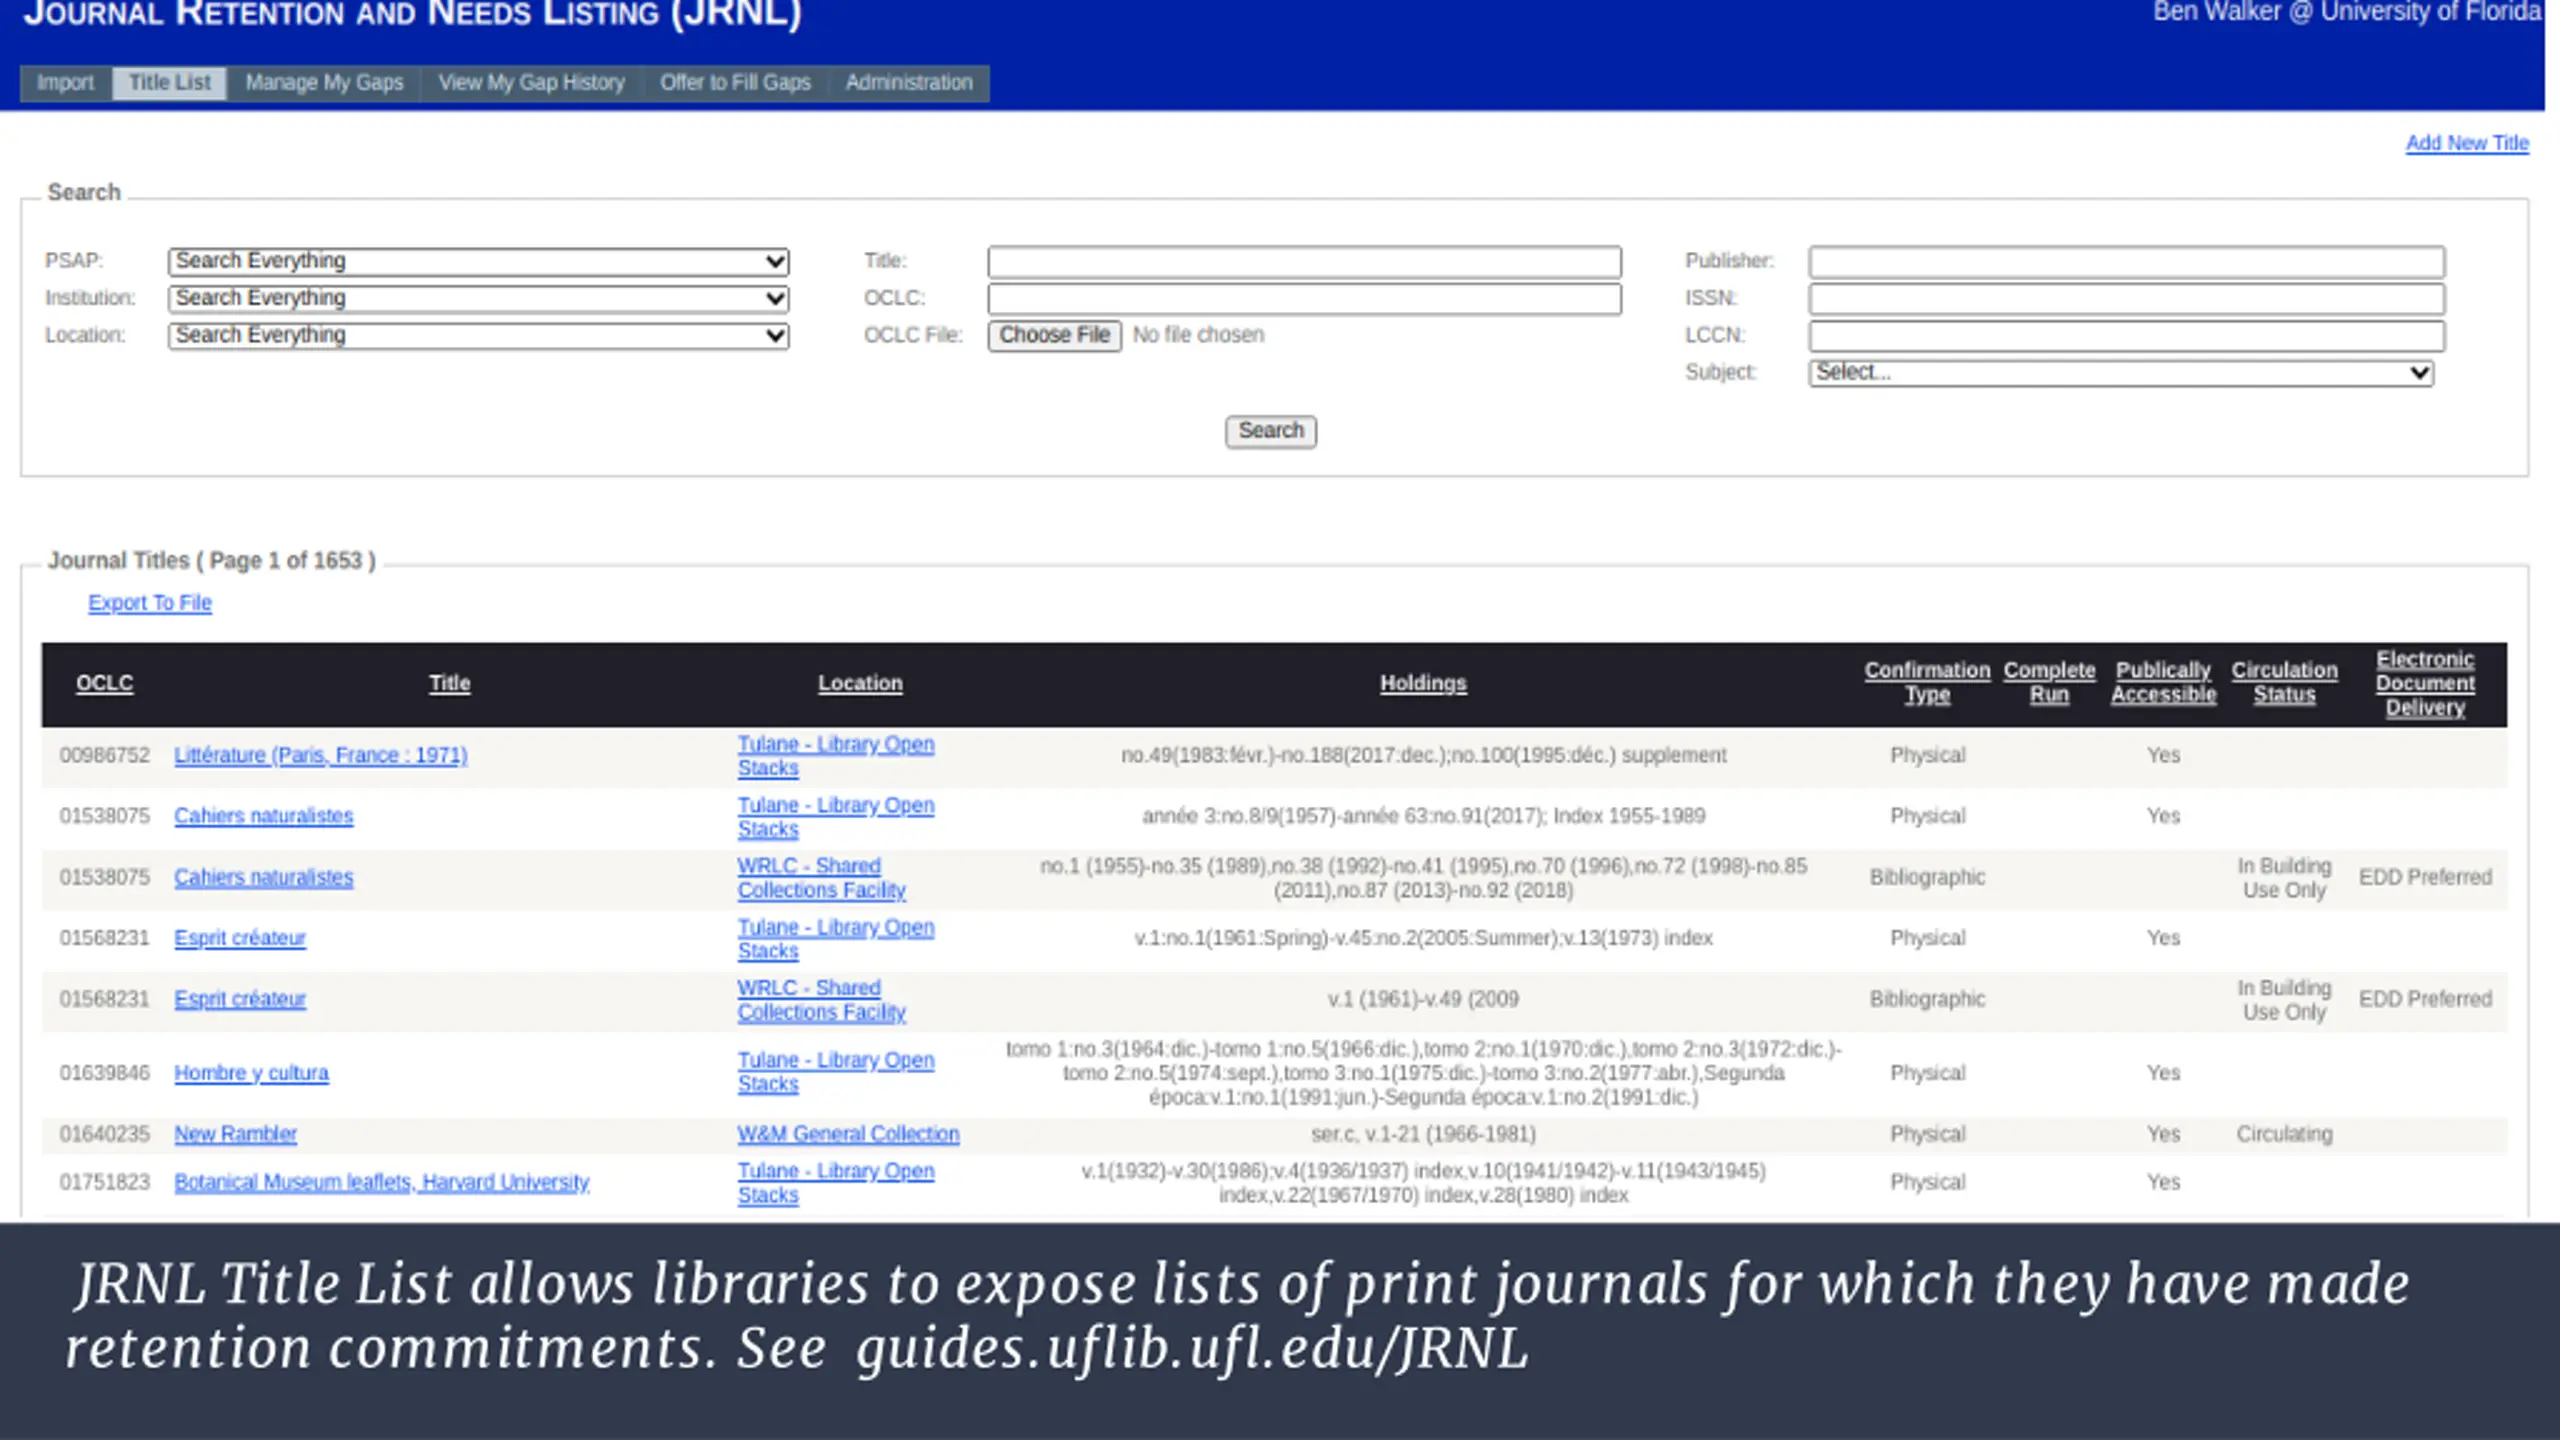Click the Choose File button
The width and height of the screenshot is (2560, 1440).
click(x=1054, y=335)
